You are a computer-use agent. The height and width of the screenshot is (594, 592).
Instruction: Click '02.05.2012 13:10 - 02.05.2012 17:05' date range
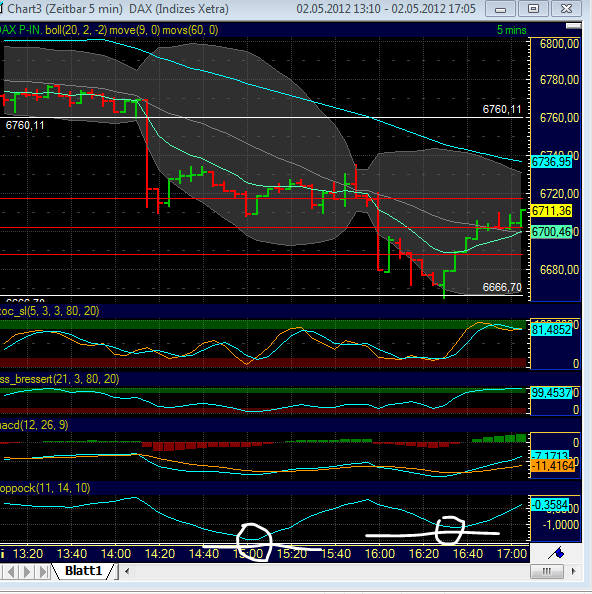pyautogui.click(x=386, y=9)
